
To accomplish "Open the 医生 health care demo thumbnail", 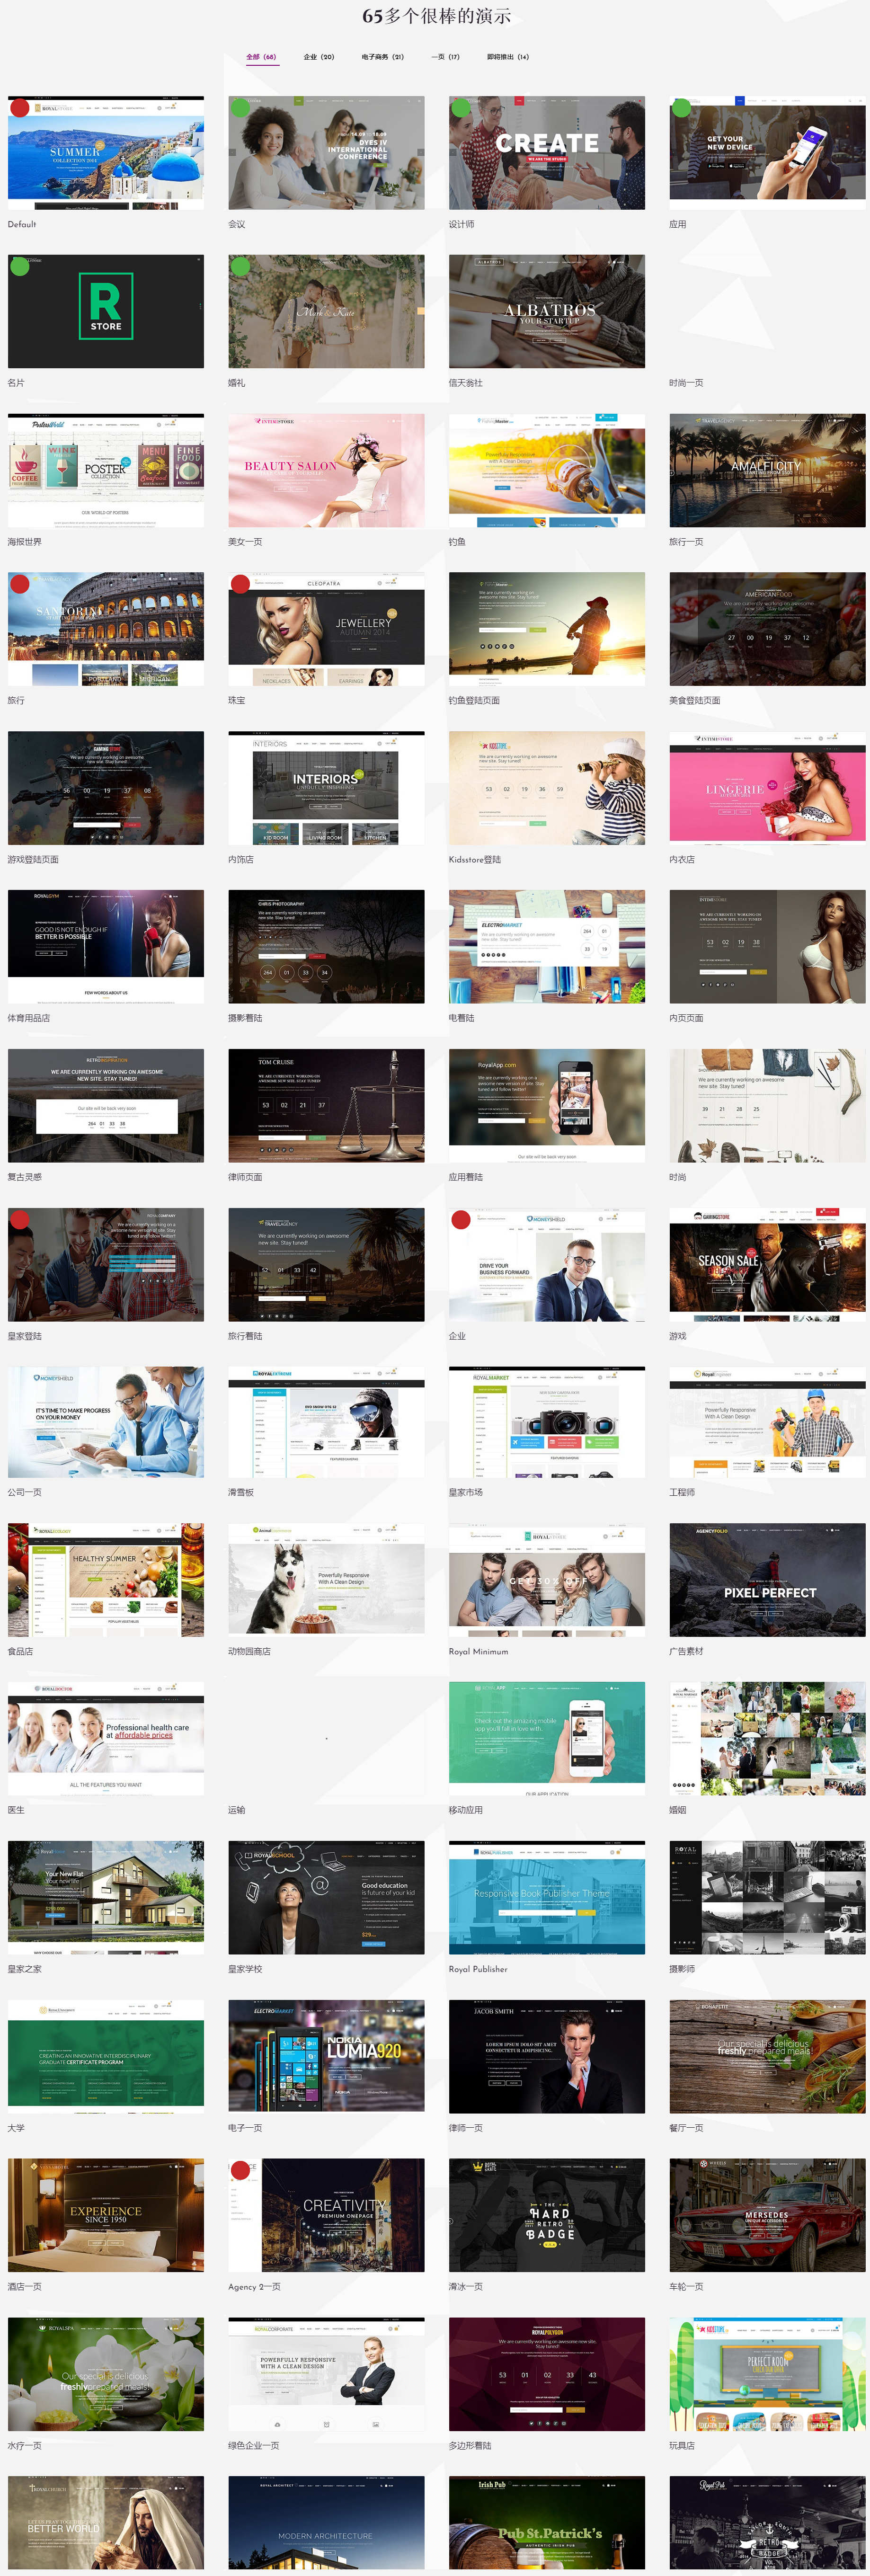I will (x=106, y=1739).
